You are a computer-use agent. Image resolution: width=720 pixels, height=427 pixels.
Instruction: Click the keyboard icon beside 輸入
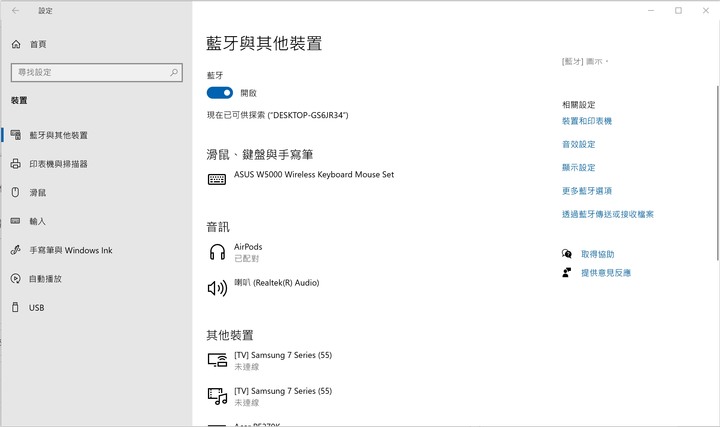(16, 221)
